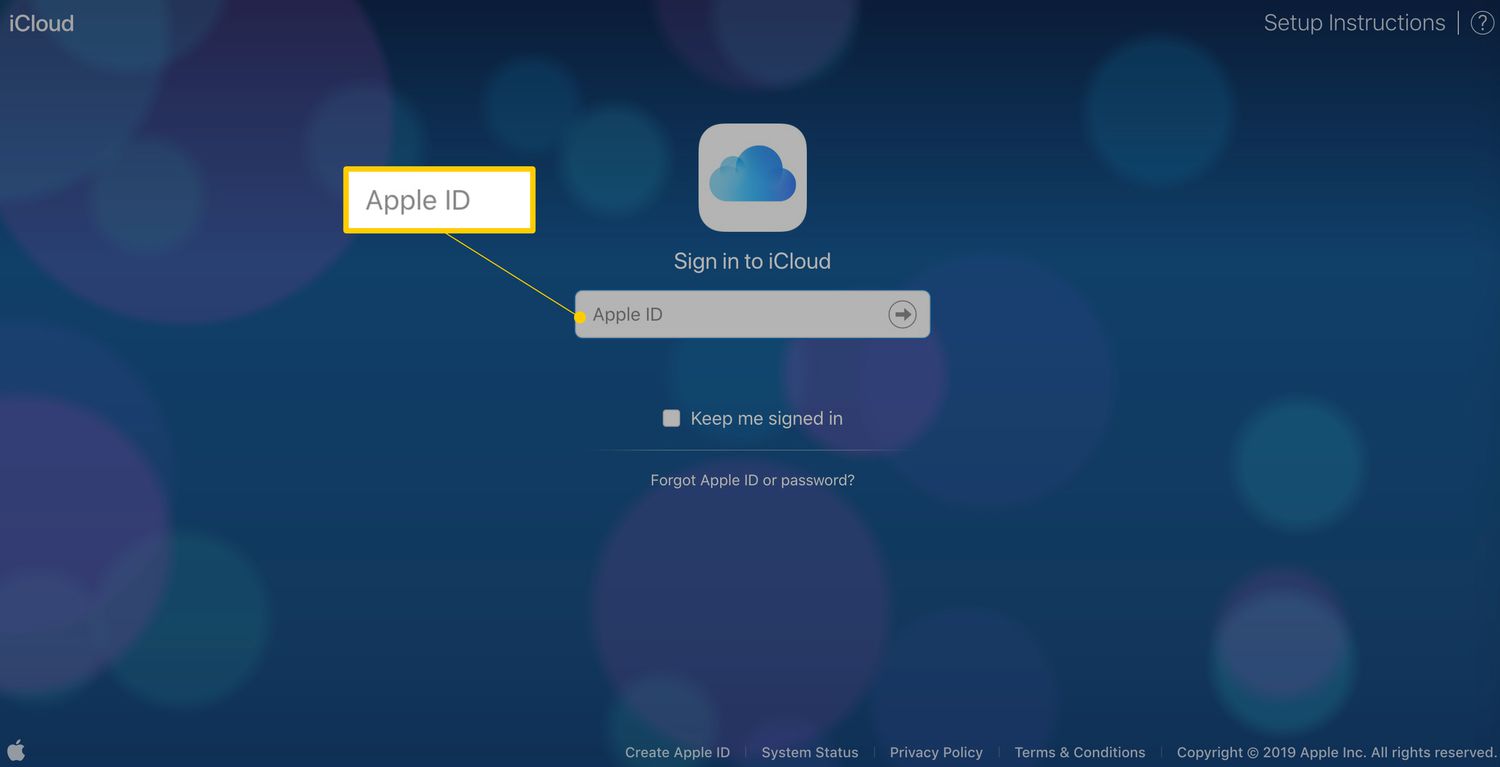This screenshot has width=1500, height=767.
Task: Click the Apple logo in bottom corner
Action: 16,750
